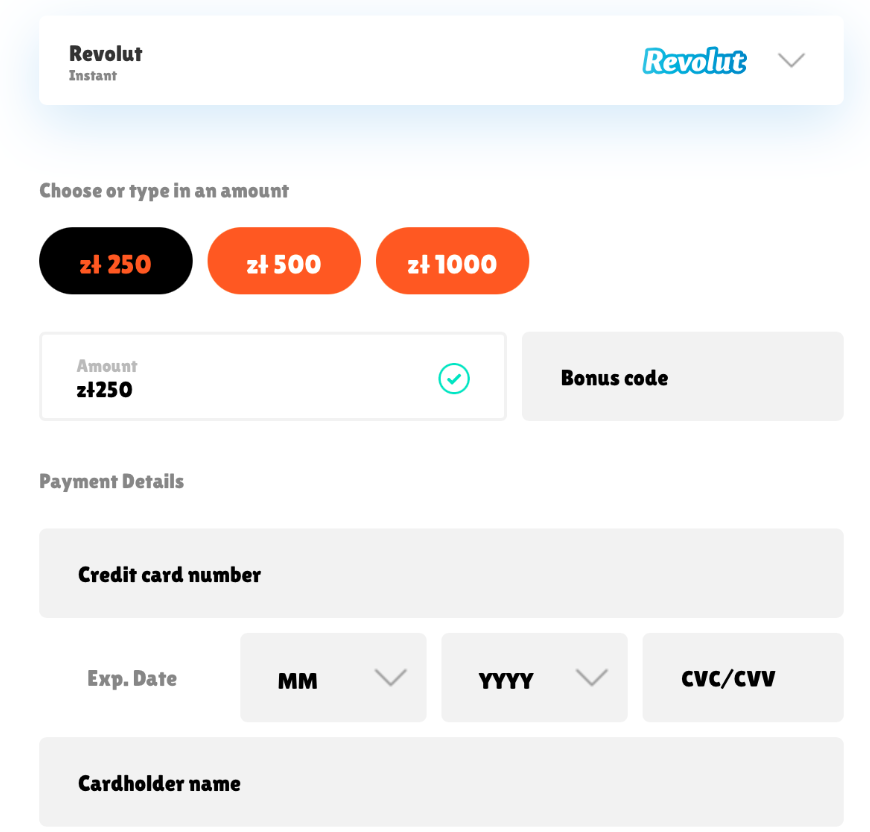
Task: Click the Exp. Date label
Action: pos(132,678)
